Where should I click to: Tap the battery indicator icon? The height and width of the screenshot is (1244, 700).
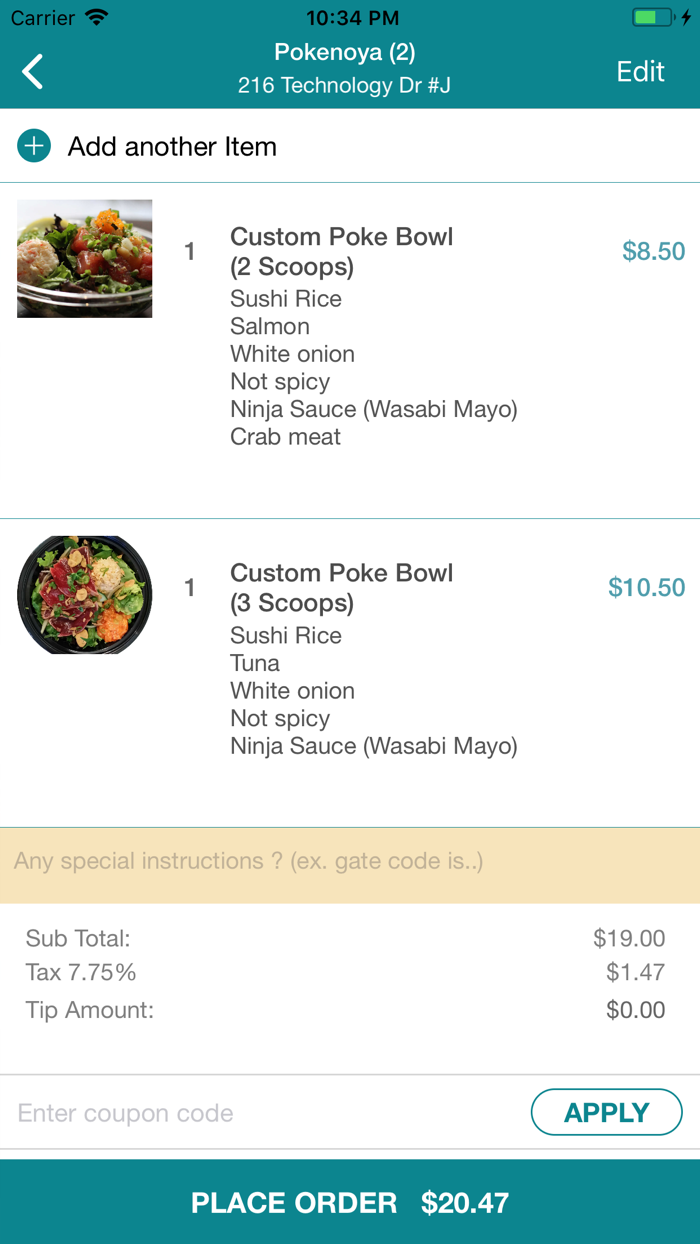coord(654,18)
